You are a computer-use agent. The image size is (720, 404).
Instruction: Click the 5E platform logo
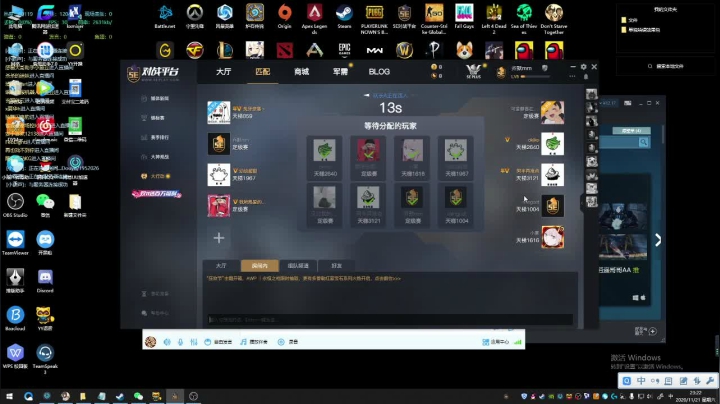[153, 73]
